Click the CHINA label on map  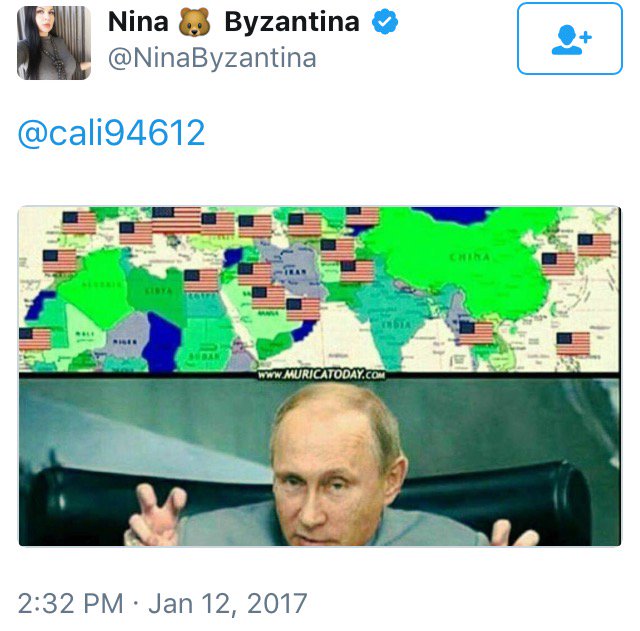click(x=470, y=257)
